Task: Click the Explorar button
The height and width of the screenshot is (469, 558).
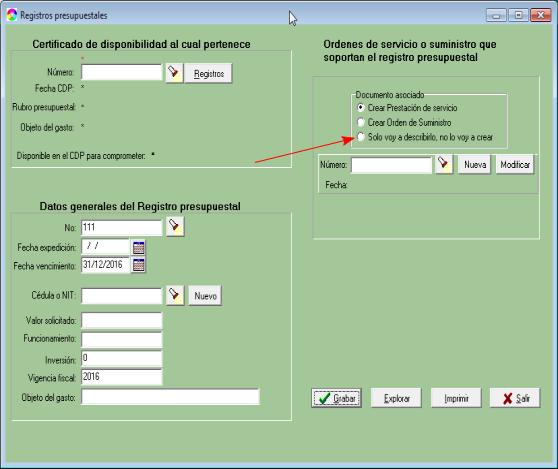Action: (396, 398)
